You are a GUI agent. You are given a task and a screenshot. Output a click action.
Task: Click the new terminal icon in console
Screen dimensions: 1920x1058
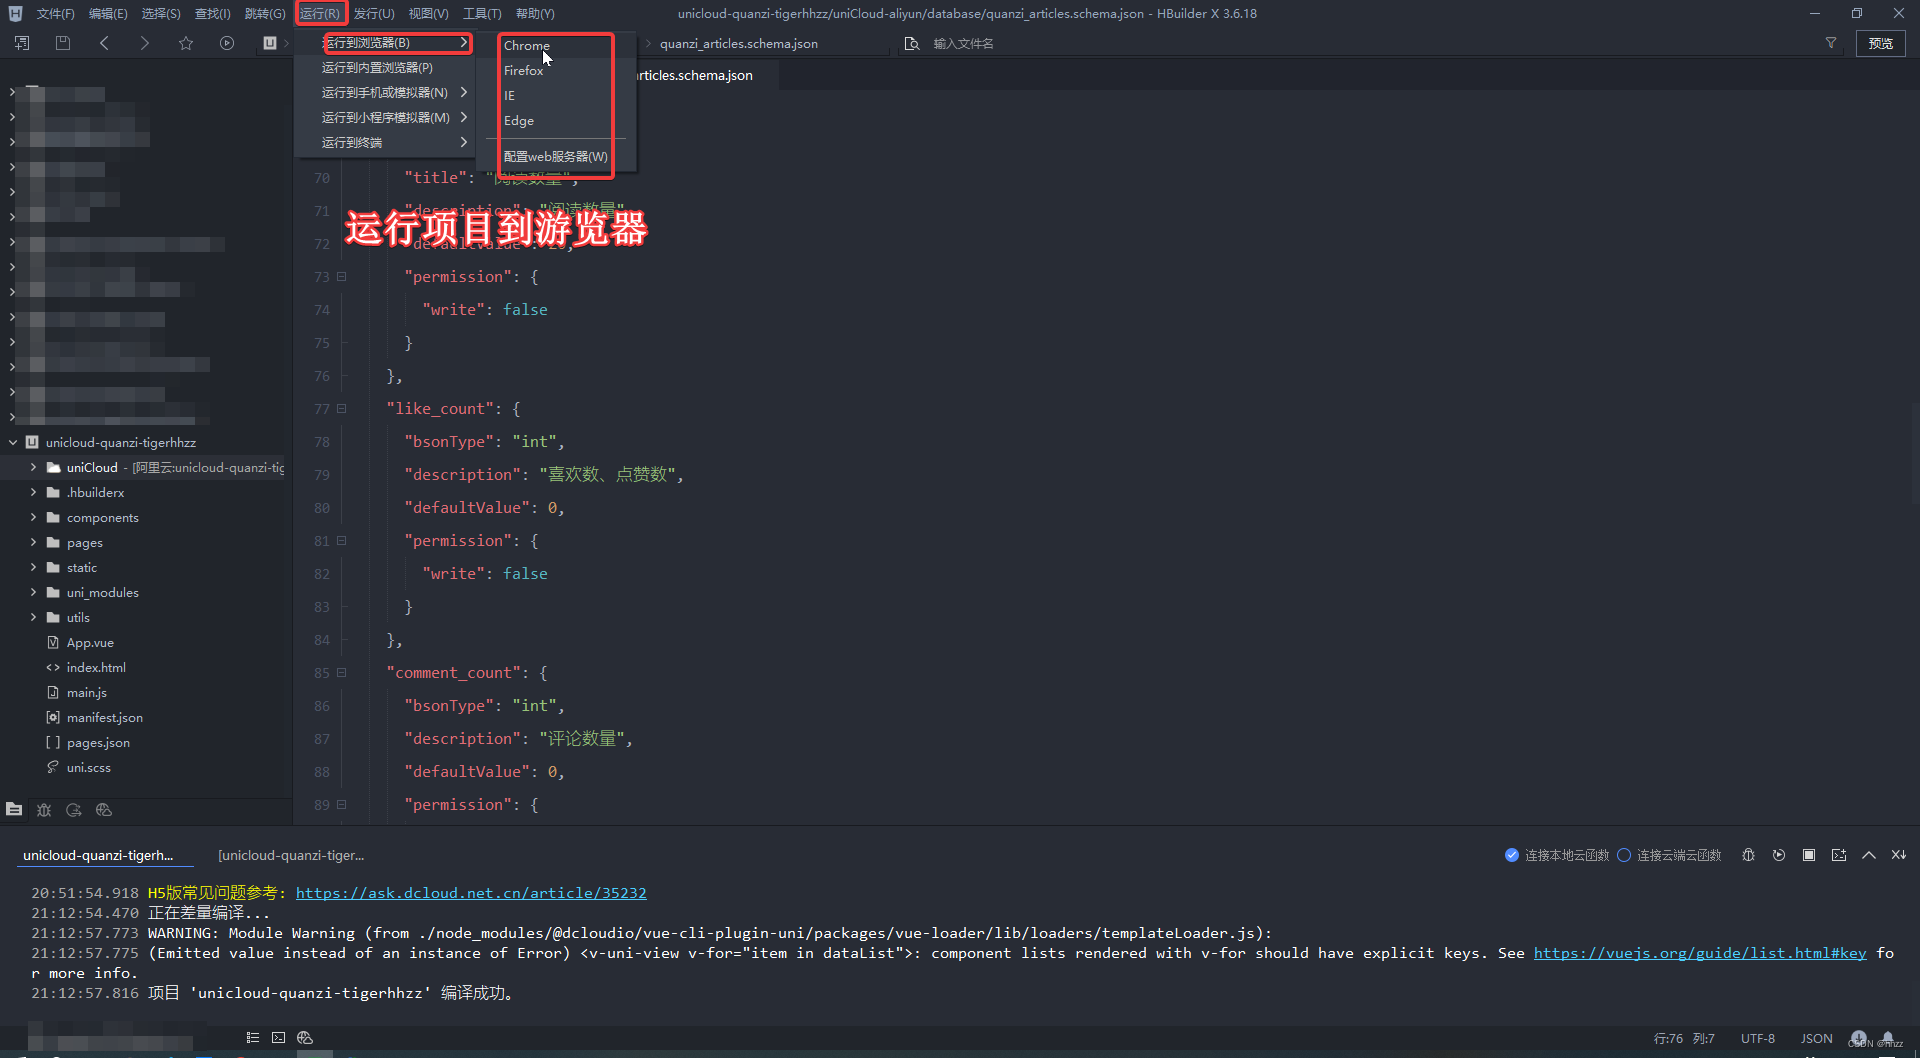[1839, 855]
